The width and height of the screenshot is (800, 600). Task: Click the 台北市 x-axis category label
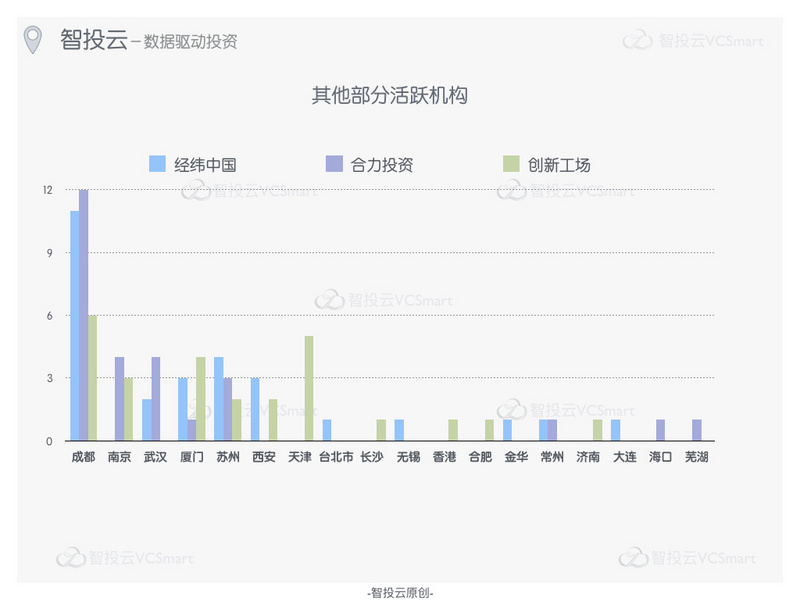coord(336,457)
